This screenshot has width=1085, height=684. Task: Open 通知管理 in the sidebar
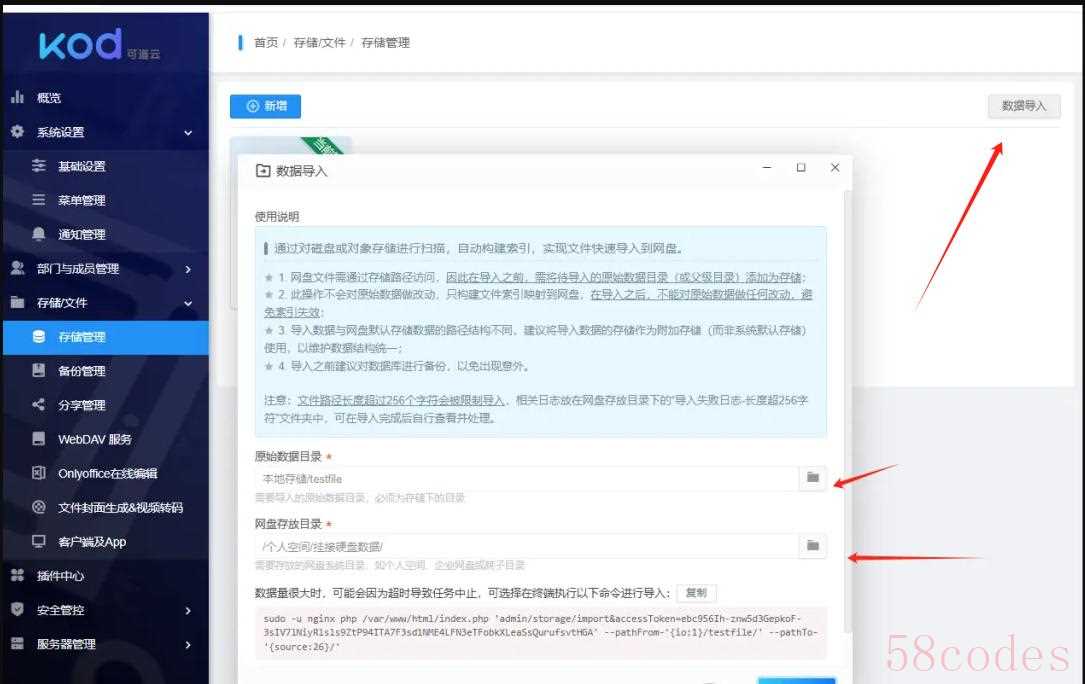click(105, 234)
